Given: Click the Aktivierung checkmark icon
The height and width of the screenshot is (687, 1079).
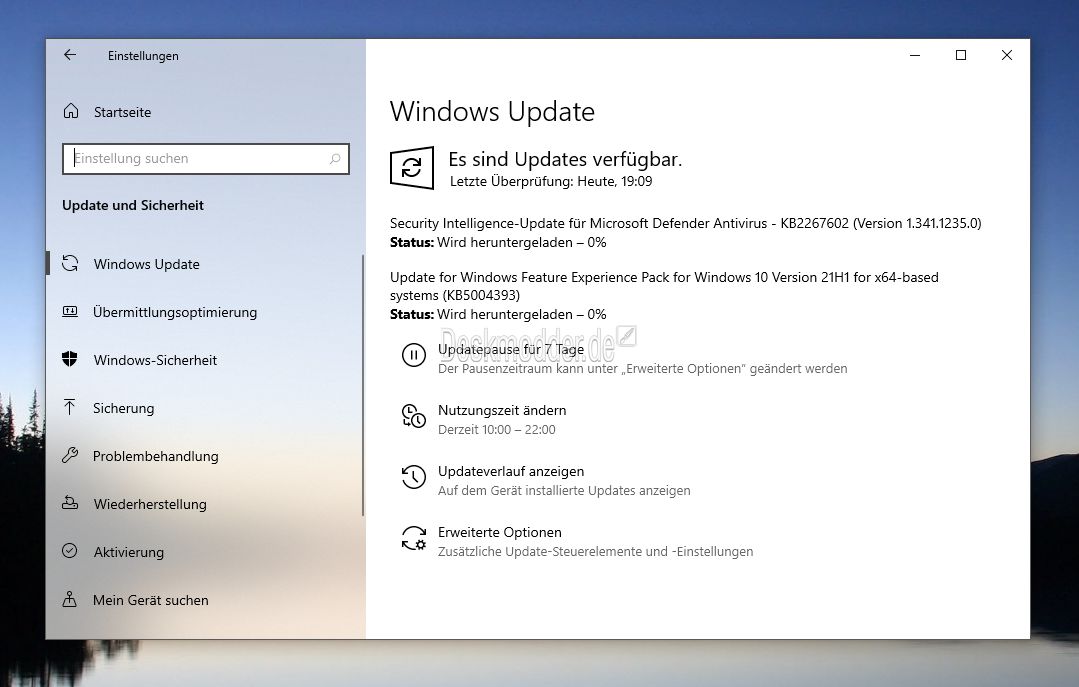Looking at the screenshot, I should click(70, 551).
